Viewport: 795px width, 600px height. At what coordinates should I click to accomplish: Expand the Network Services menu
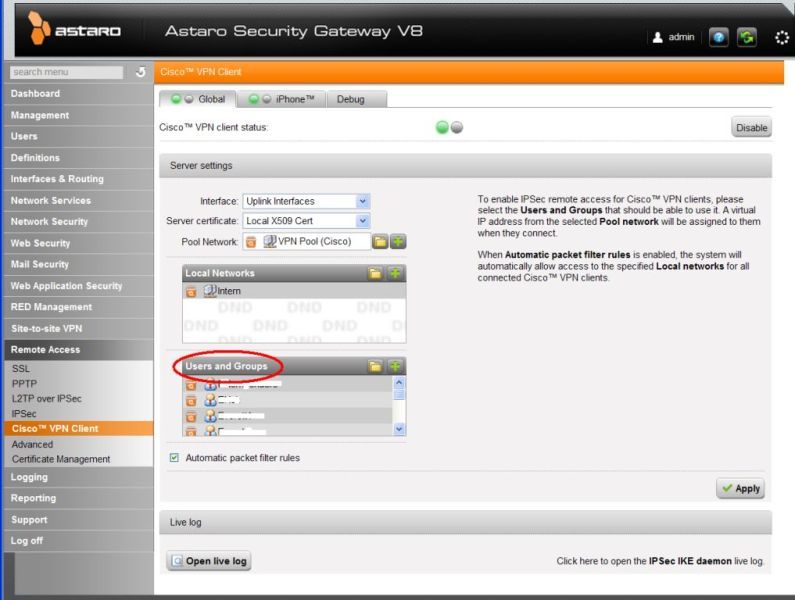coord(79,200)
